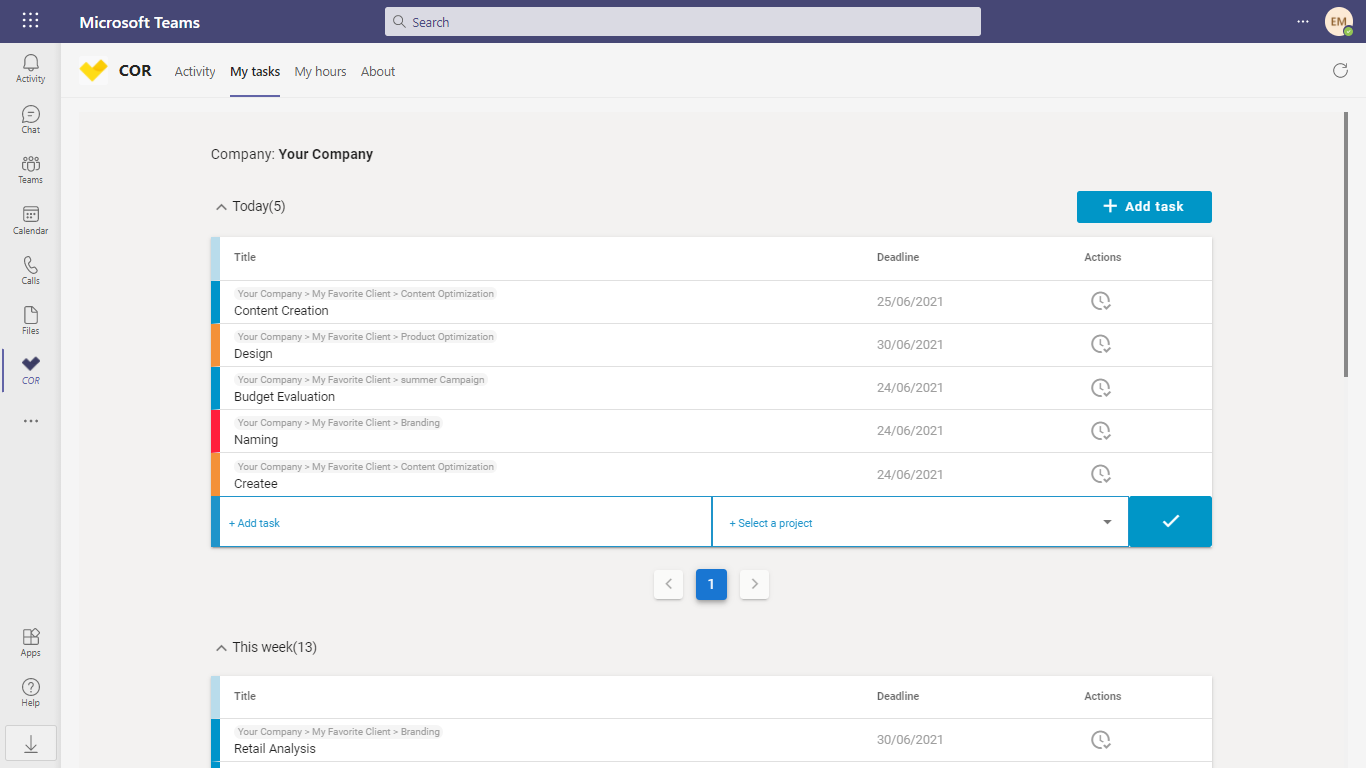
Task: Open the EM profile avatar menu
Action: [x=1339, y=21]
